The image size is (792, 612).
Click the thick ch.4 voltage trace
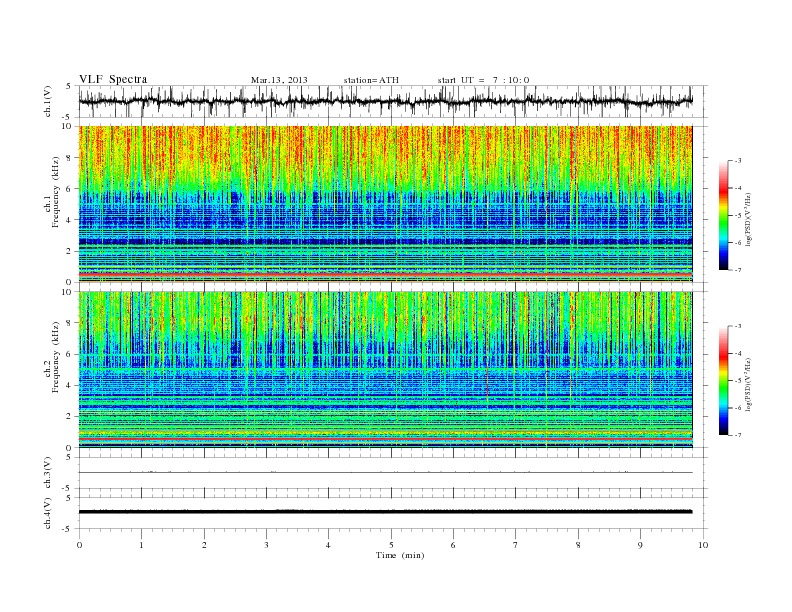(x=385, y=512)
